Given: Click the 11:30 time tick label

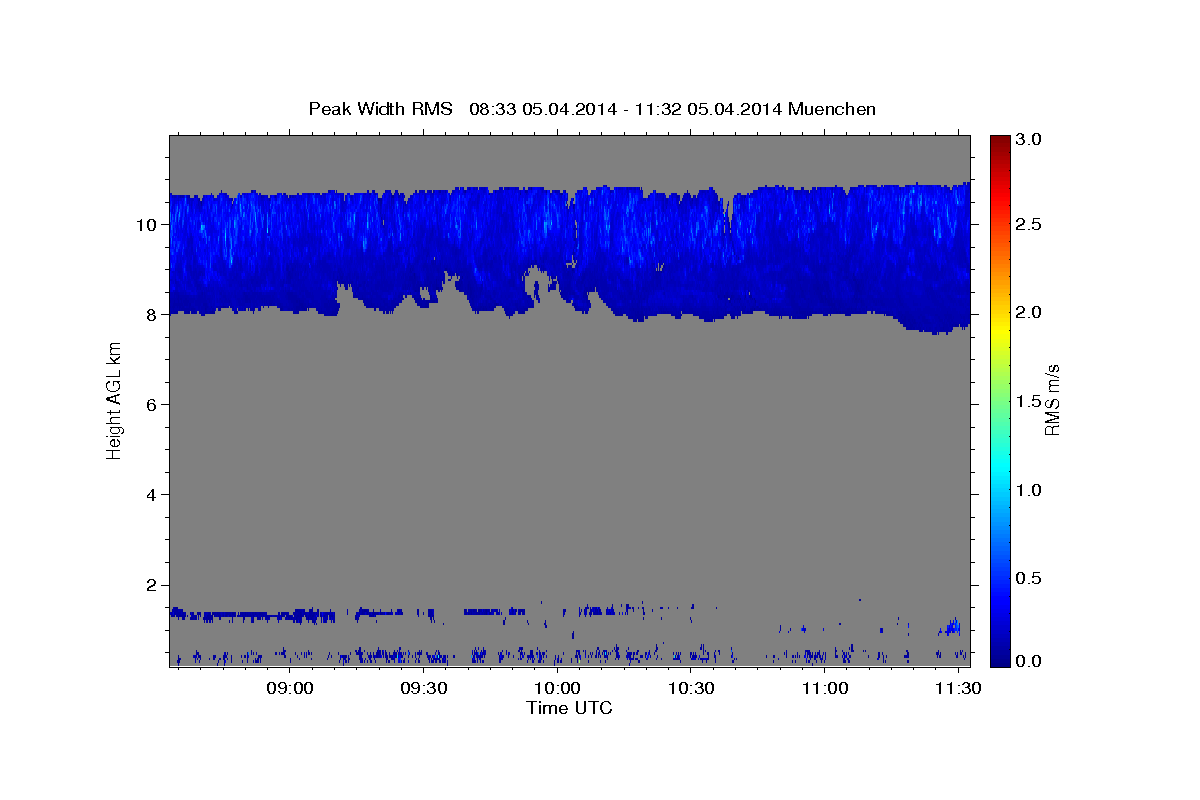Looking at the screenshot, I should tap(957, 689).
